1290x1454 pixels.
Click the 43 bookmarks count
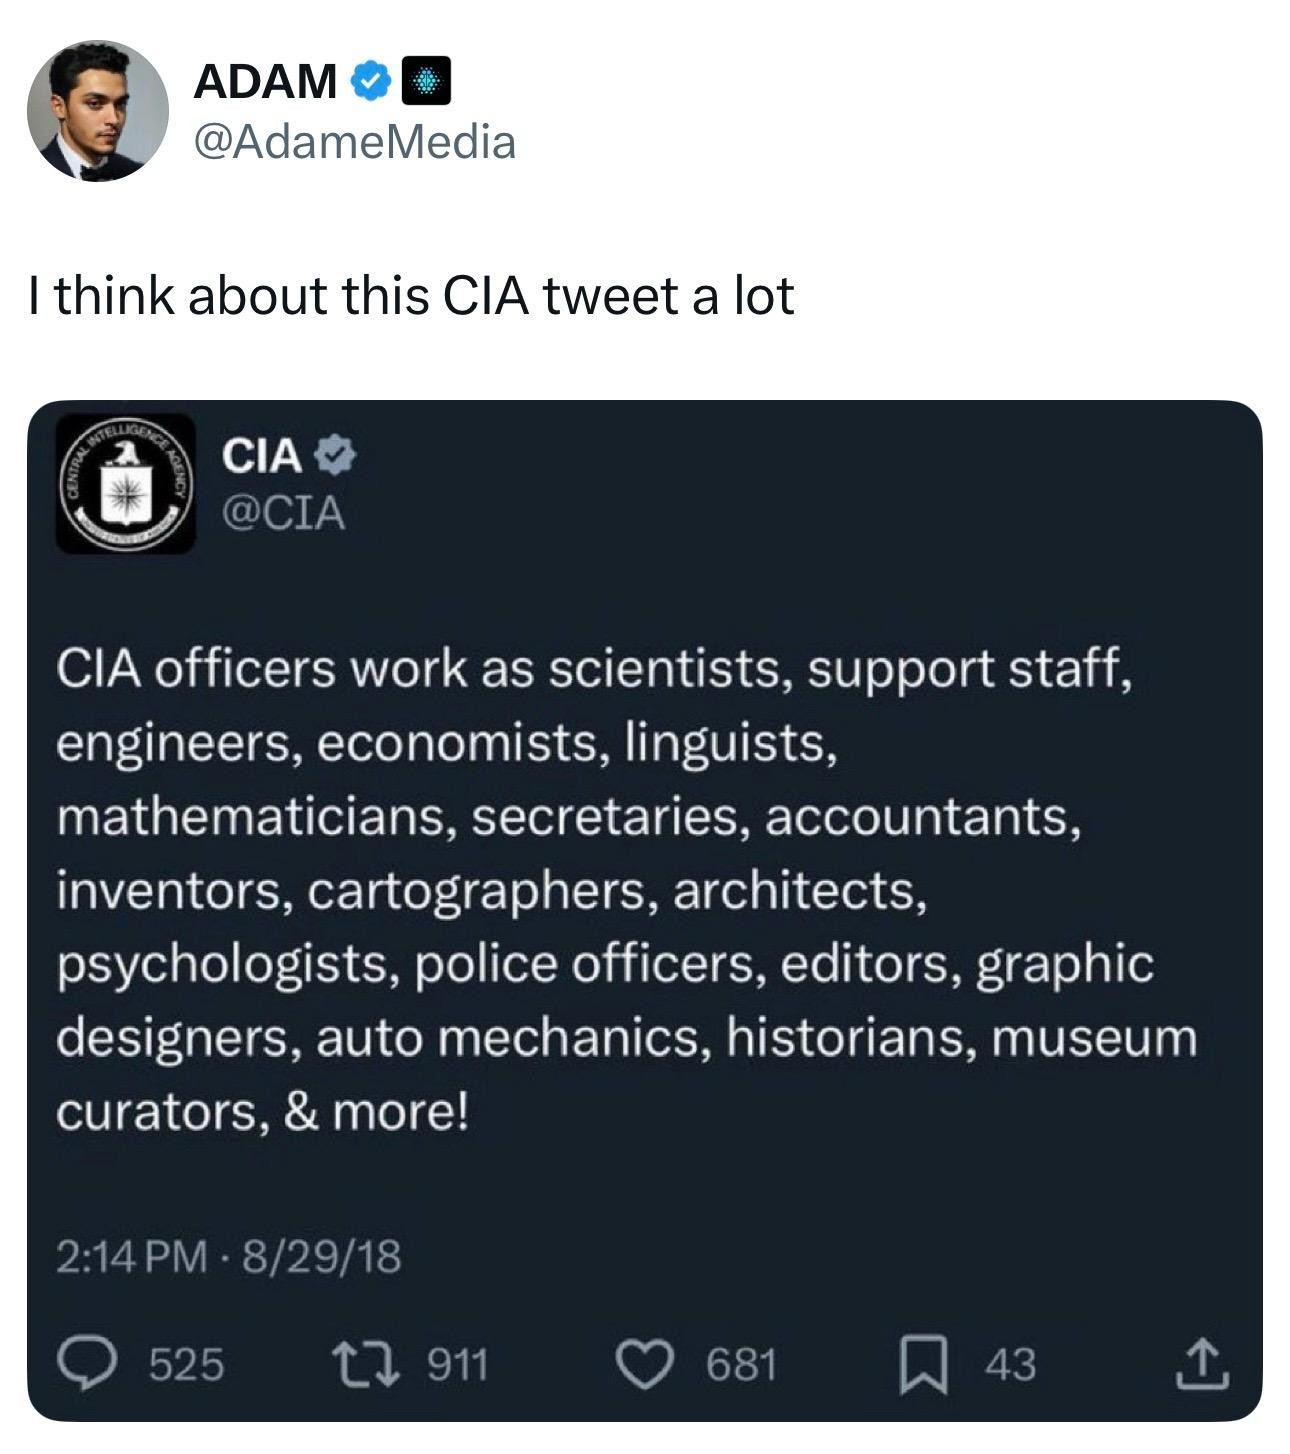coord(1011,1364)
